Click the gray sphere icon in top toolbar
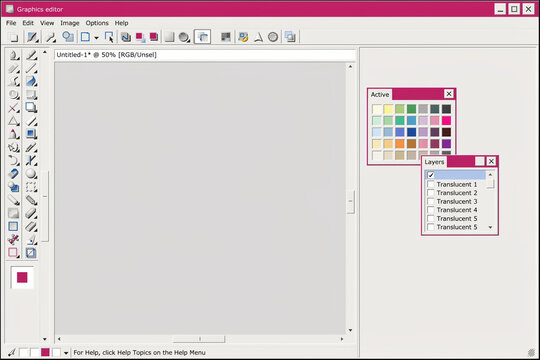Viewport: 540px width, 360px height. (x=184, y=37)
